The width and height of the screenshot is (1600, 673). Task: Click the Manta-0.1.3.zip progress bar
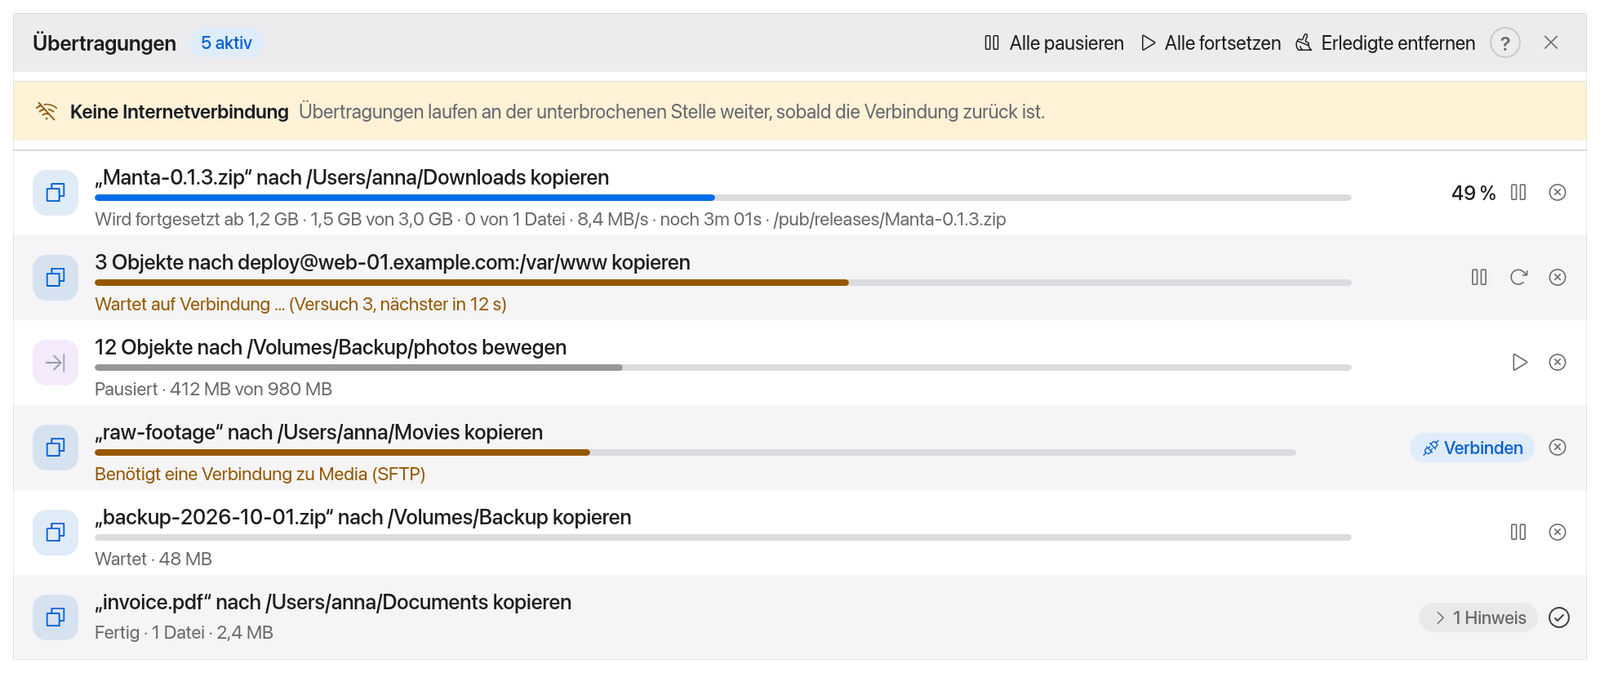click(x=723, y=198)
